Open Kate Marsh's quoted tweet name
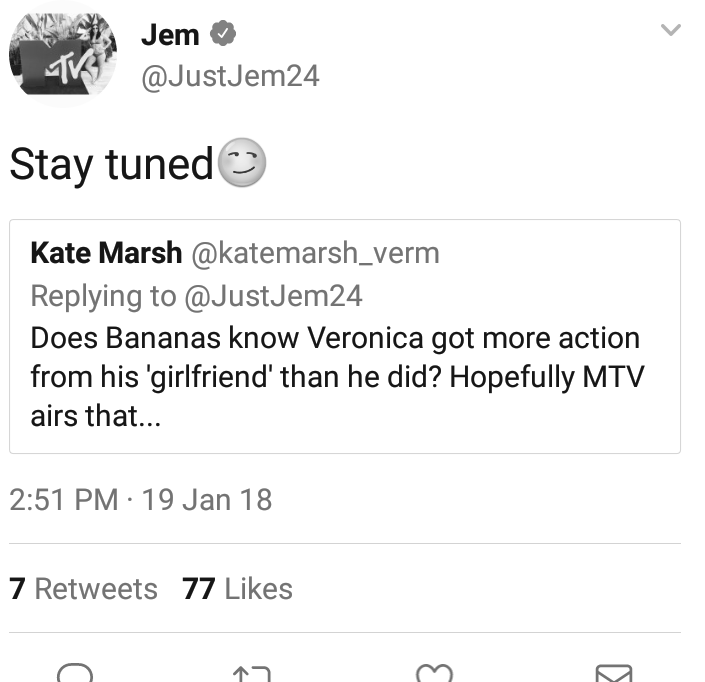The width and height of the screenshot is (705, 682). tap(106, 253)
